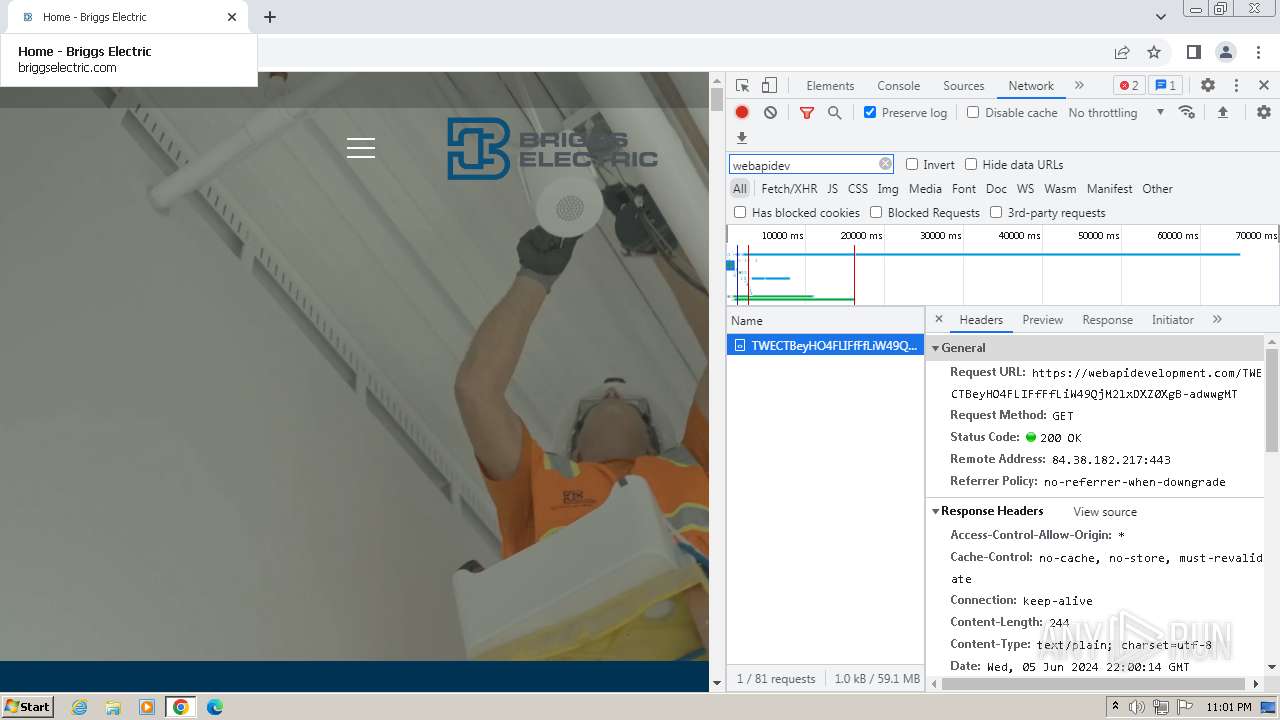Select the inspect element picker icon
Image resolution: width=1280 pixels, height=720 pixels.
742,86
